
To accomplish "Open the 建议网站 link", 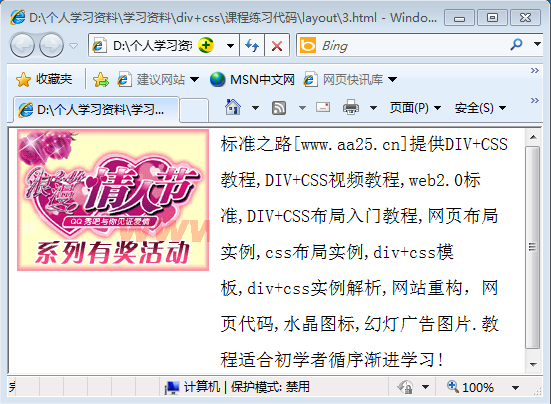I will click(151, 79).
